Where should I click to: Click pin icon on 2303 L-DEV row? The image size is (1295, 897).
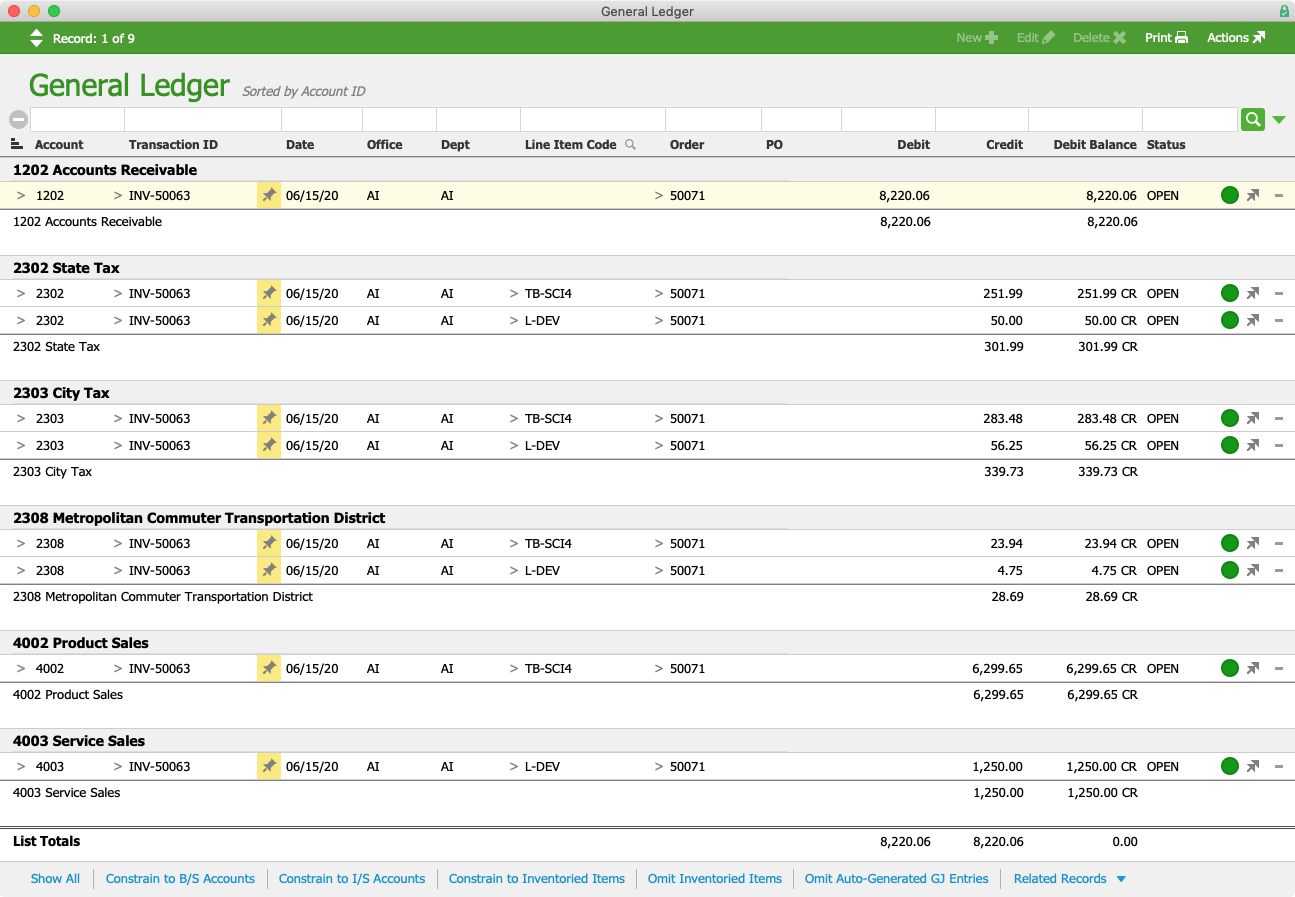pos(269,446)
